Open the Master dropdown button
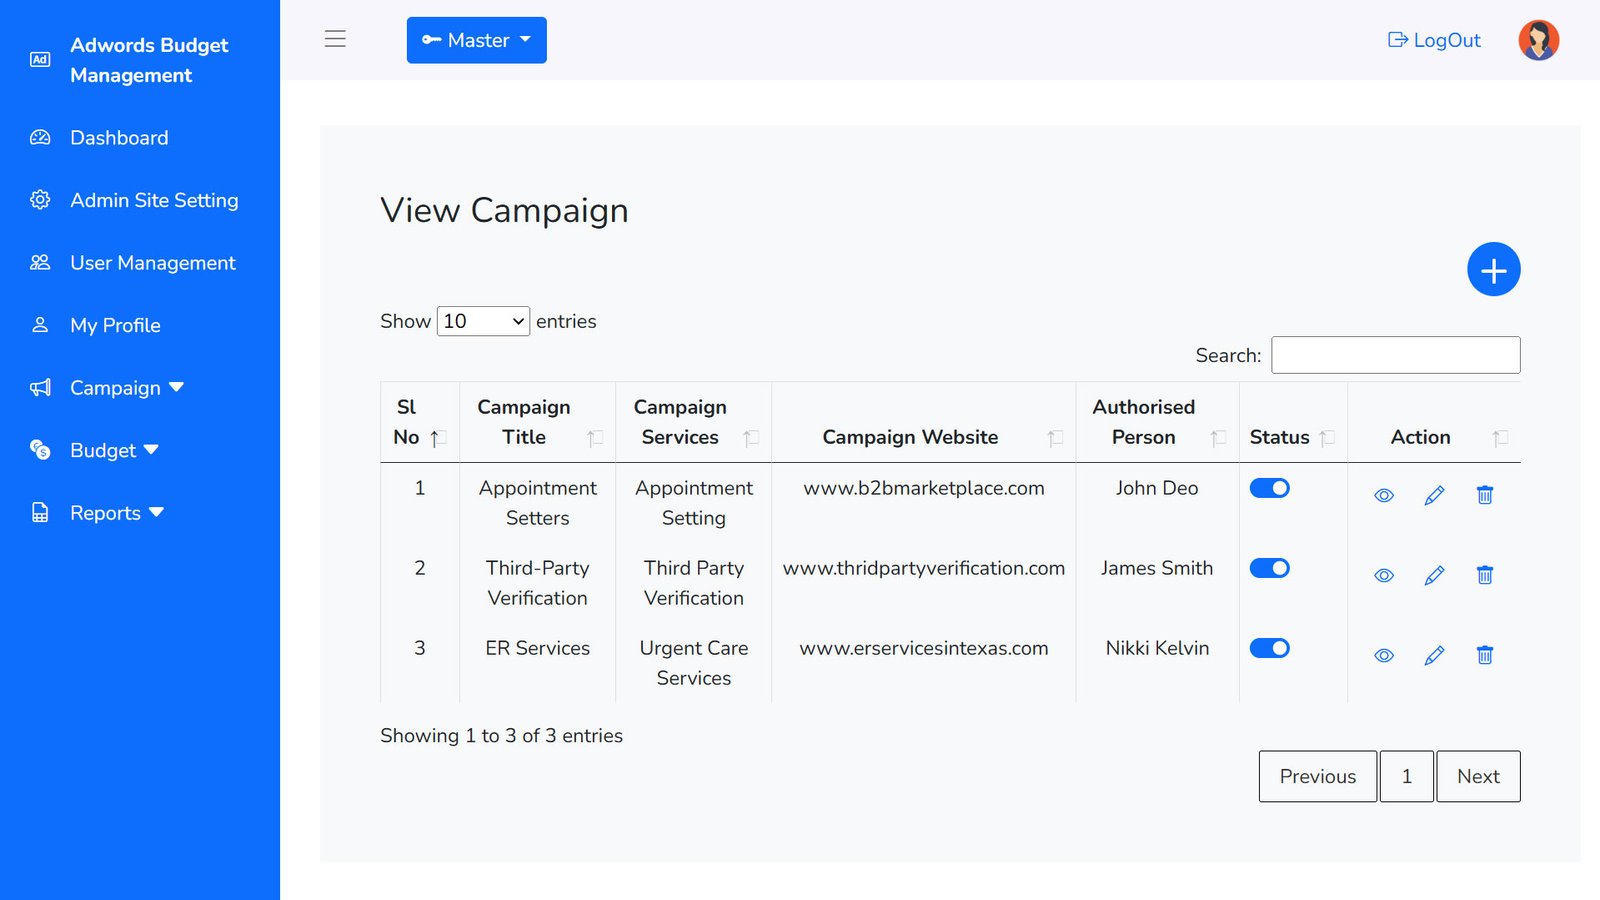The height and width of the screenshot is (900, 1600). click(477, 40)
